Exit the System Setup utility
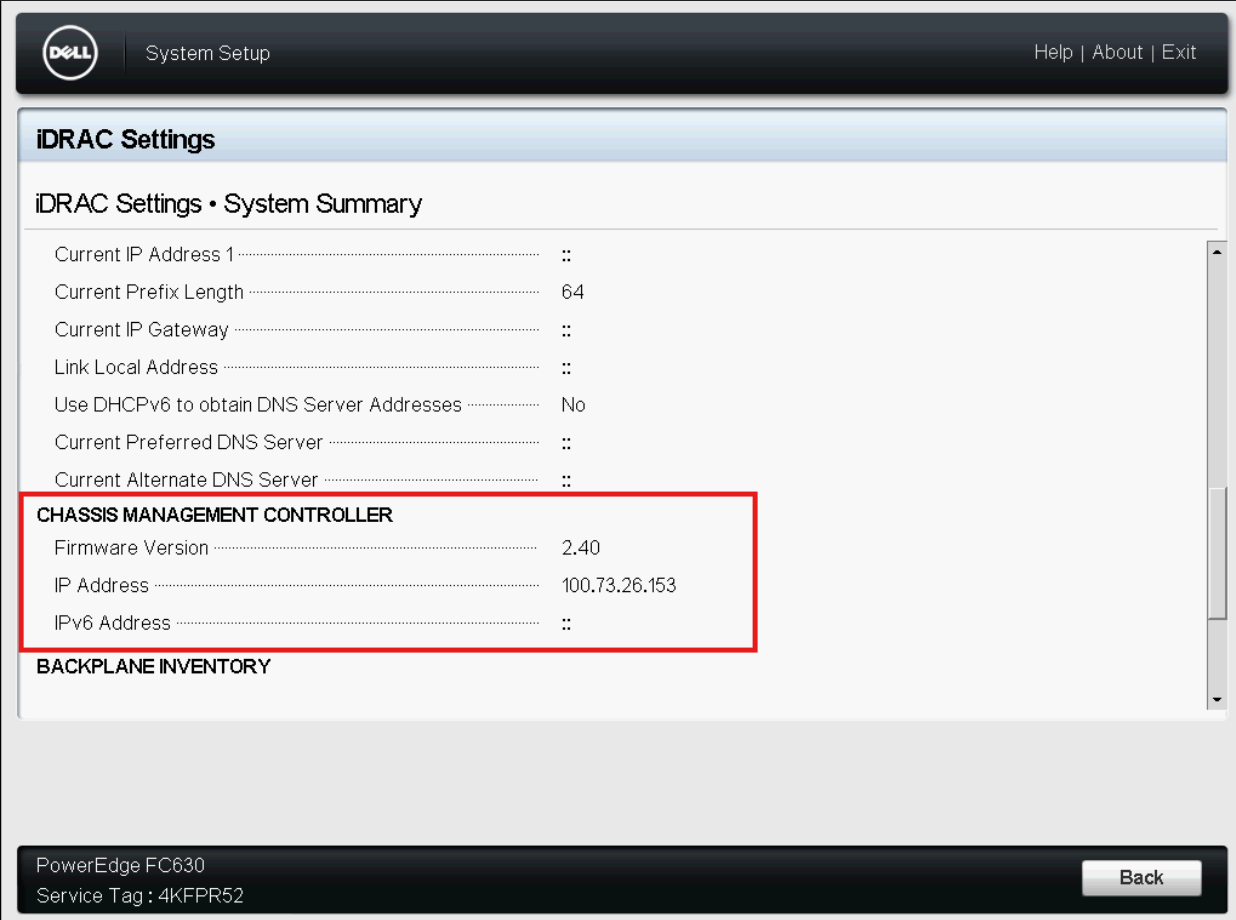The width and height of the screenshot is (1236, 920). 1180,52
